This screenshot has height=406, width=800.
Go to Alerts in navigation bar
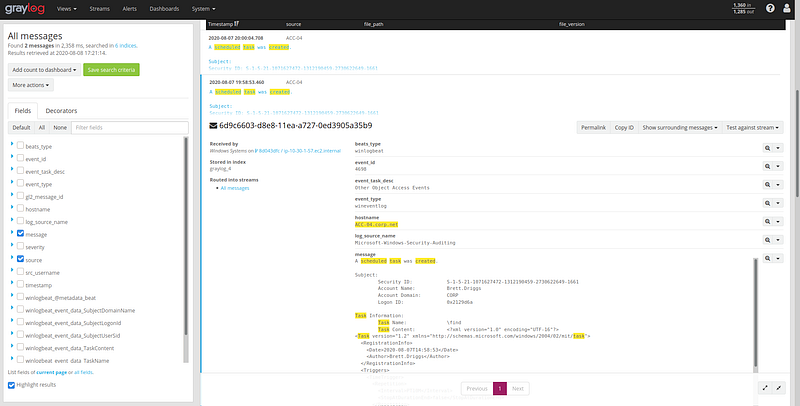click(130, 9)
